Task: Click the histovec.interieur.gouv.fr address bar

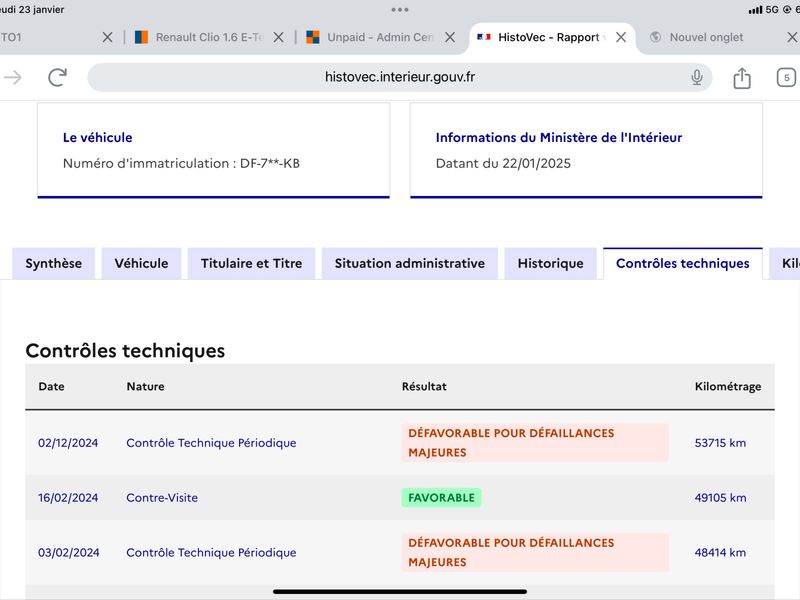Action: coord(400,78)
